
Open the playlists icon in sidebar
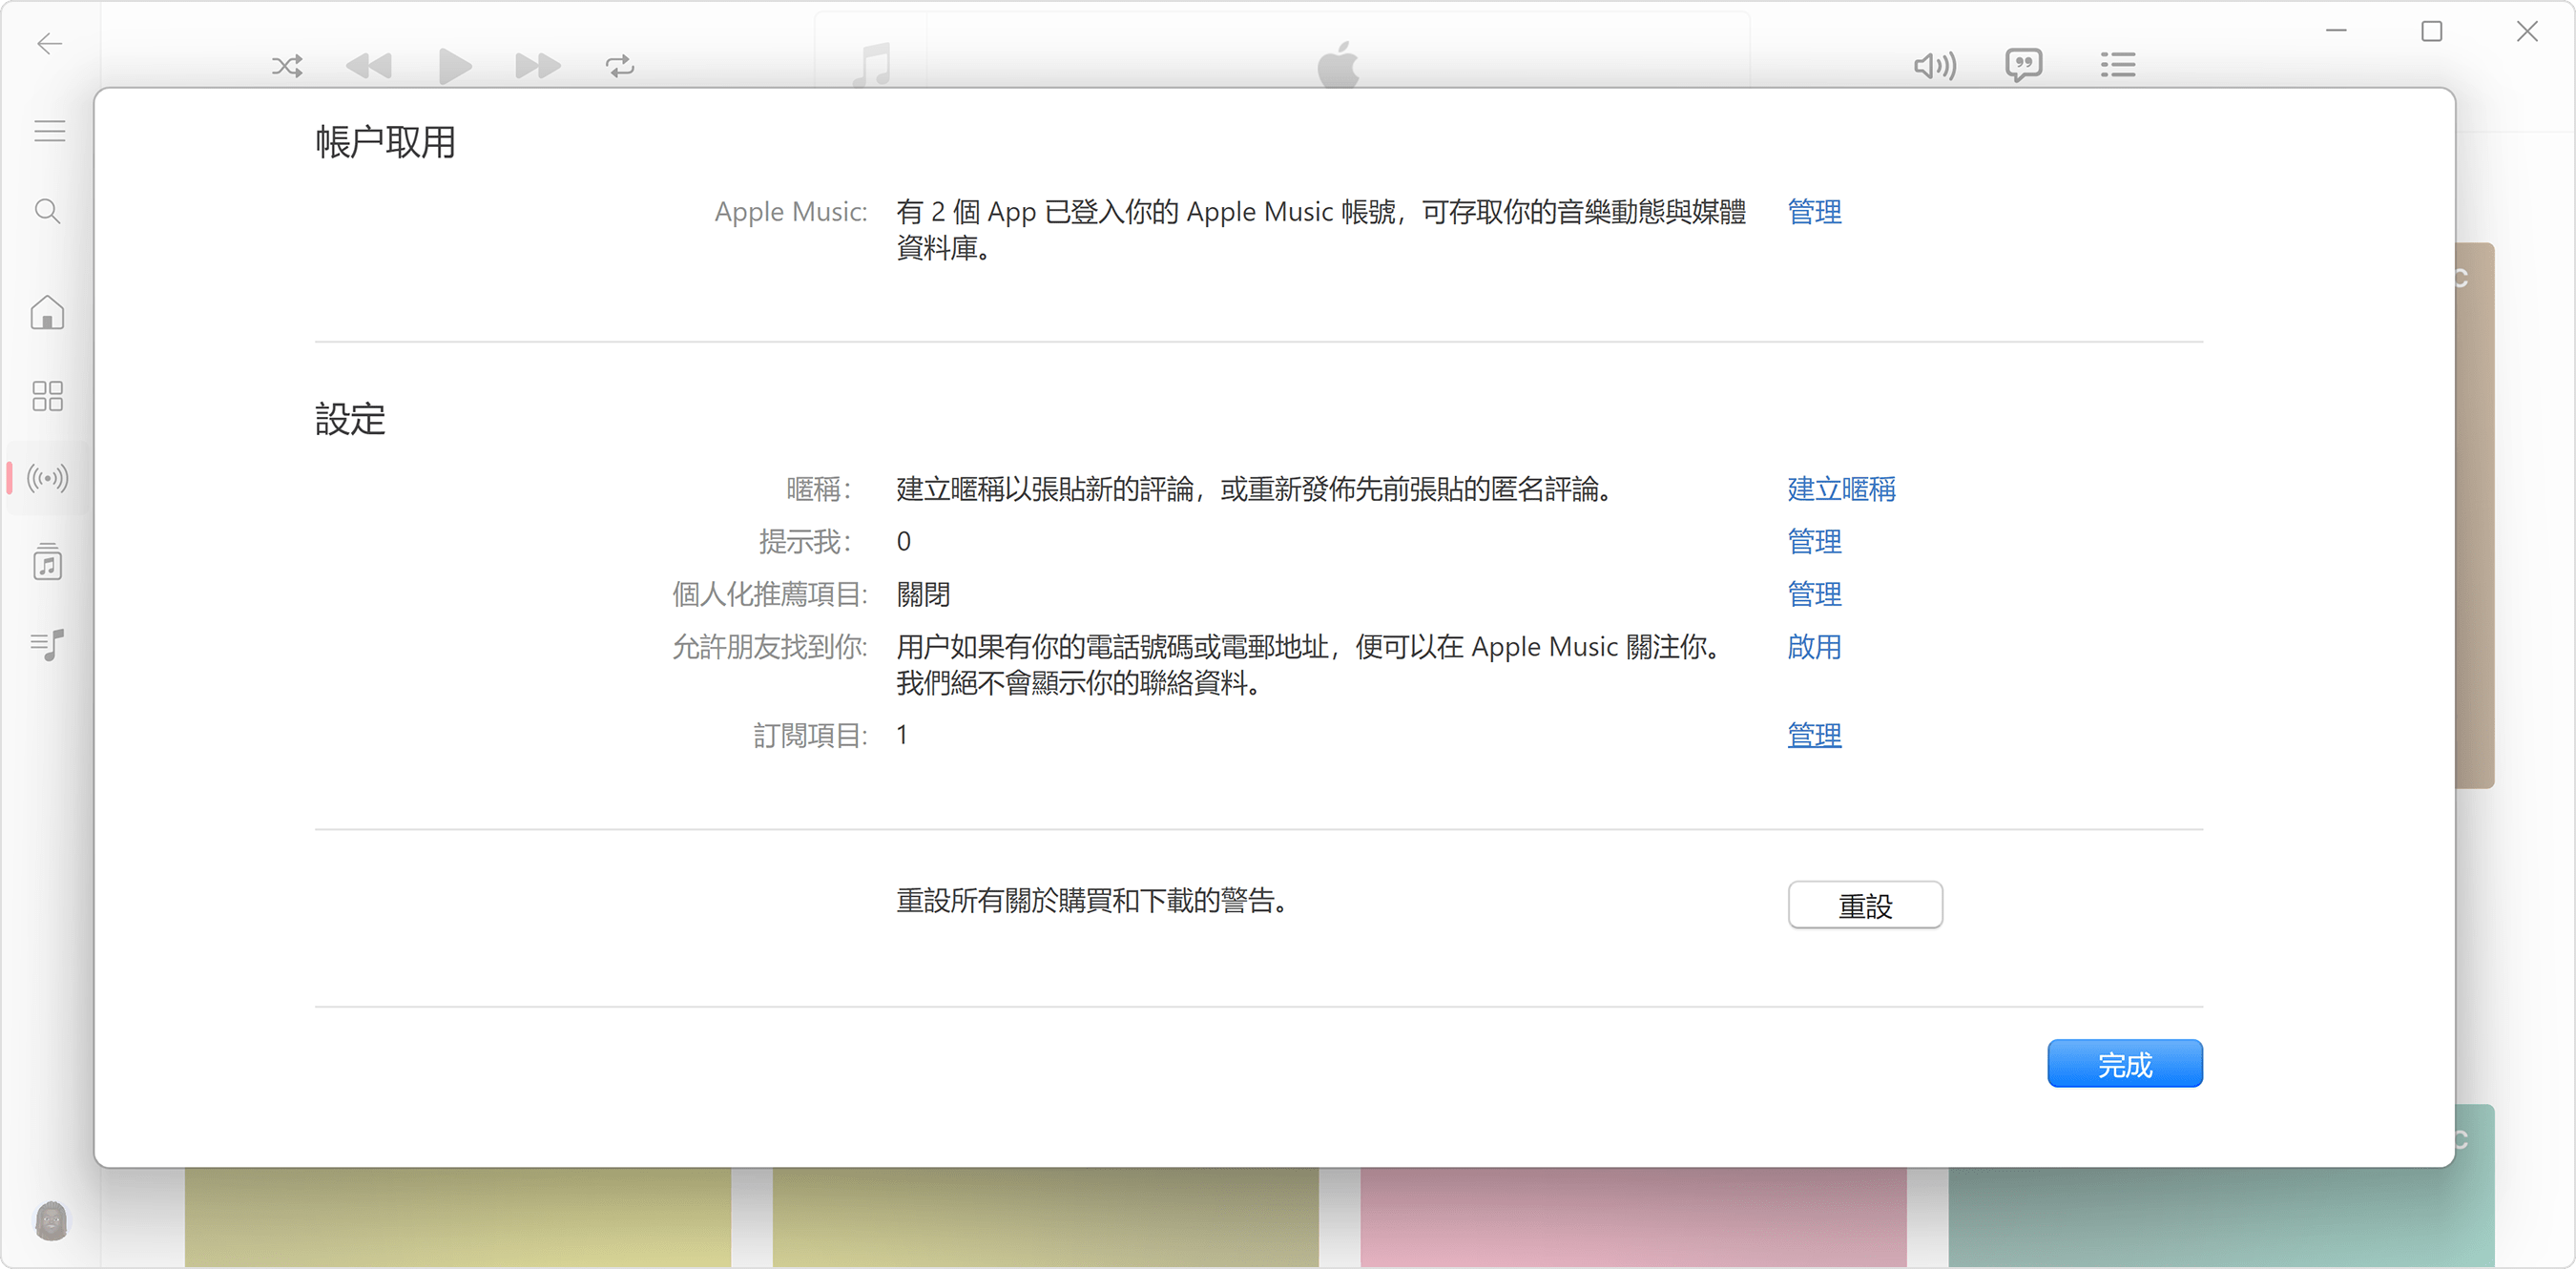pos(47,645)
